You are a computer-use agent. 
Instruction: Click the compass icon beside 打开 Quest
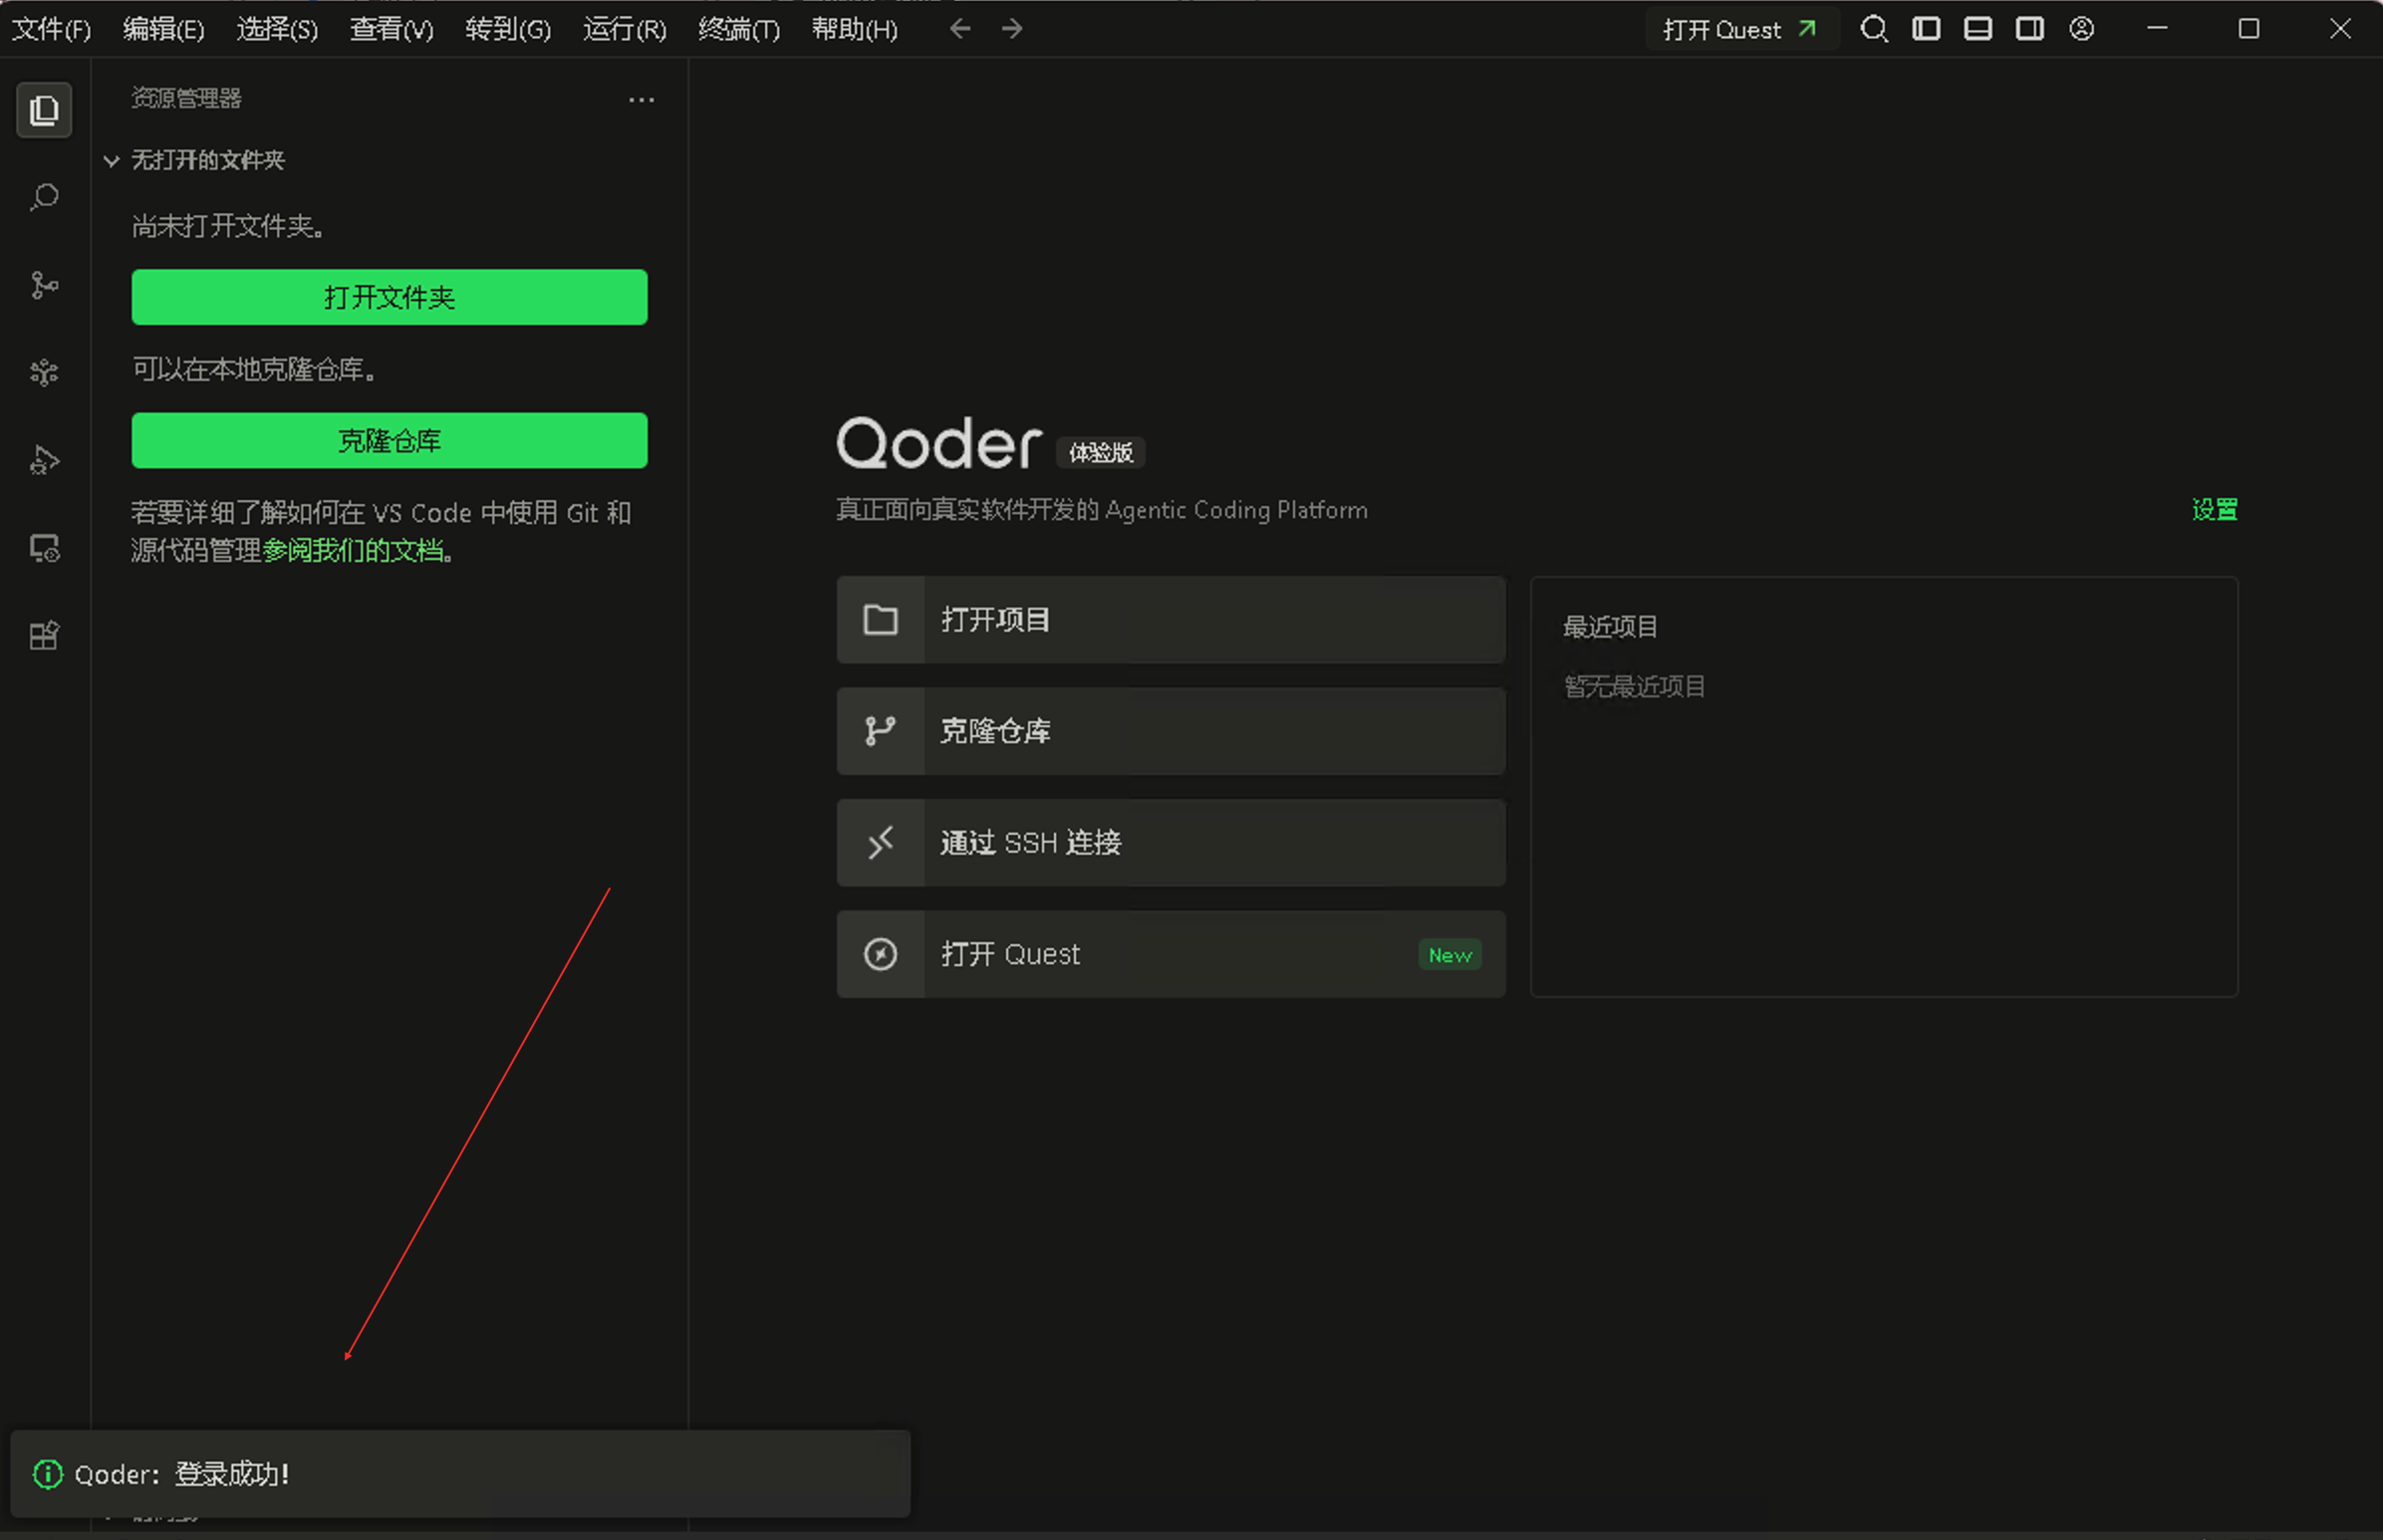point(880,954)
